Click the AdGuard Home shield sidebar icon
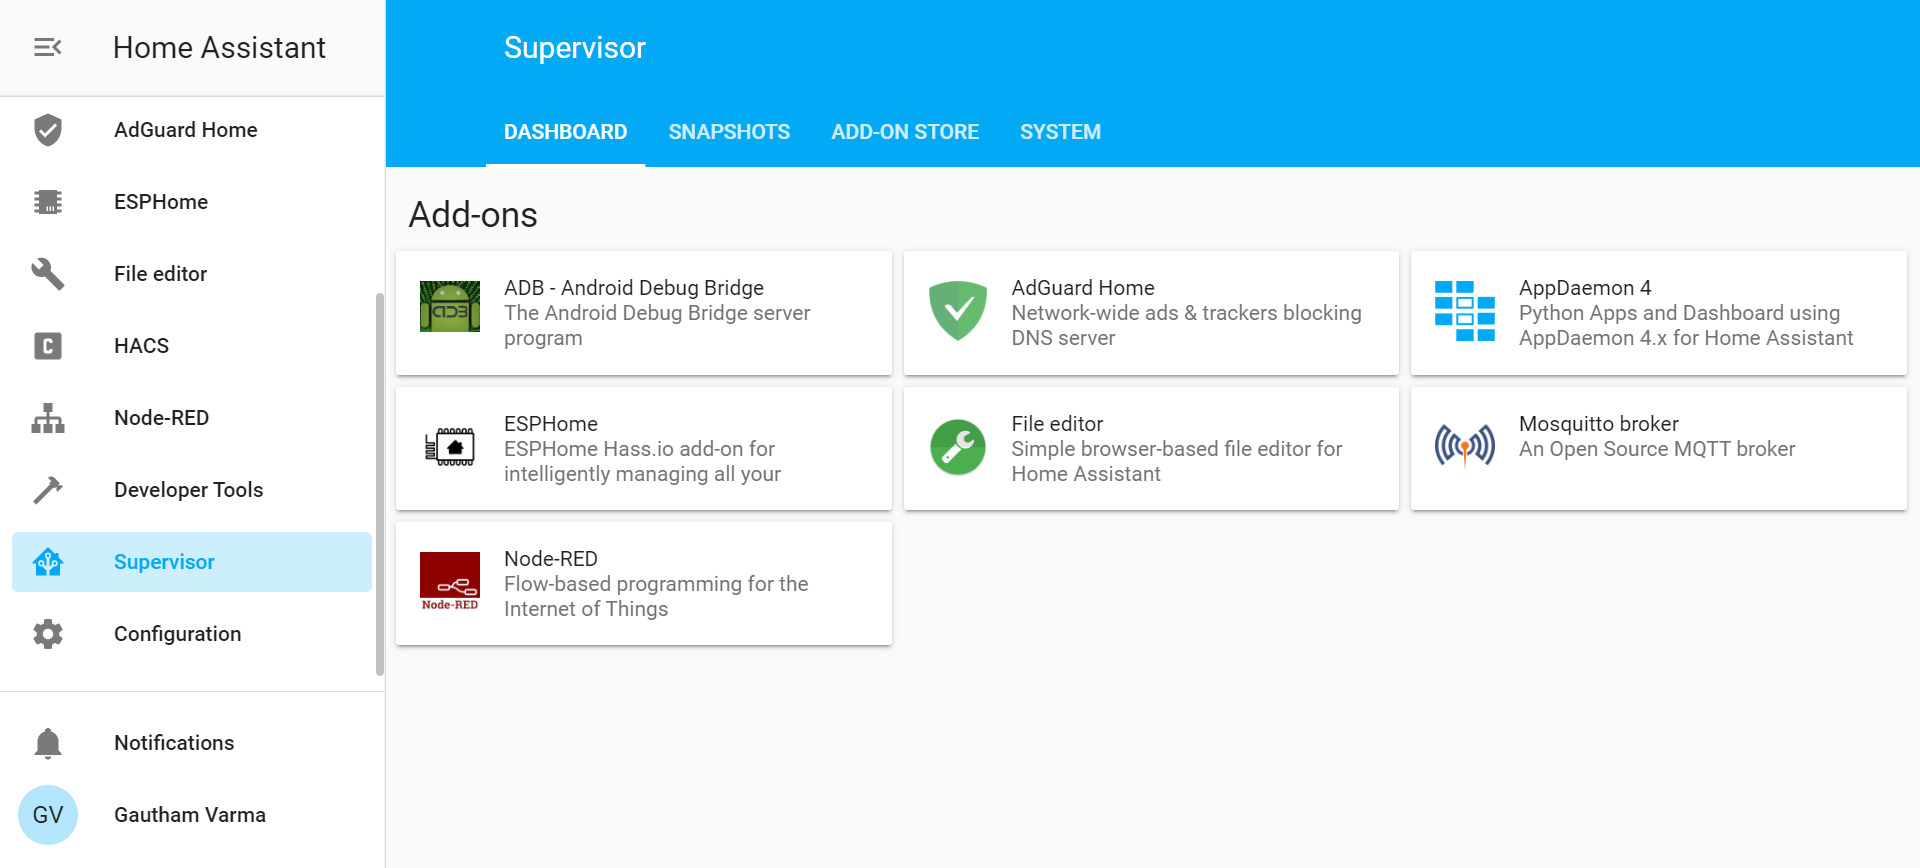Viewport: 1920px width, 868px height. pos(48,130)
